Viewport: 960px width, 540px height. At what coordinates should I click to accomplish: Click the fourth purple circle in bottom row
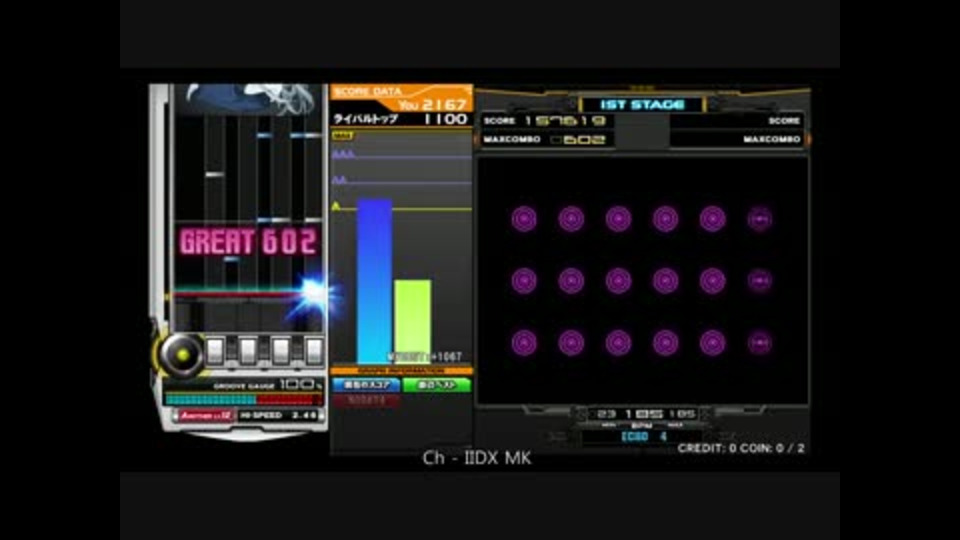(x=666, y=343)
